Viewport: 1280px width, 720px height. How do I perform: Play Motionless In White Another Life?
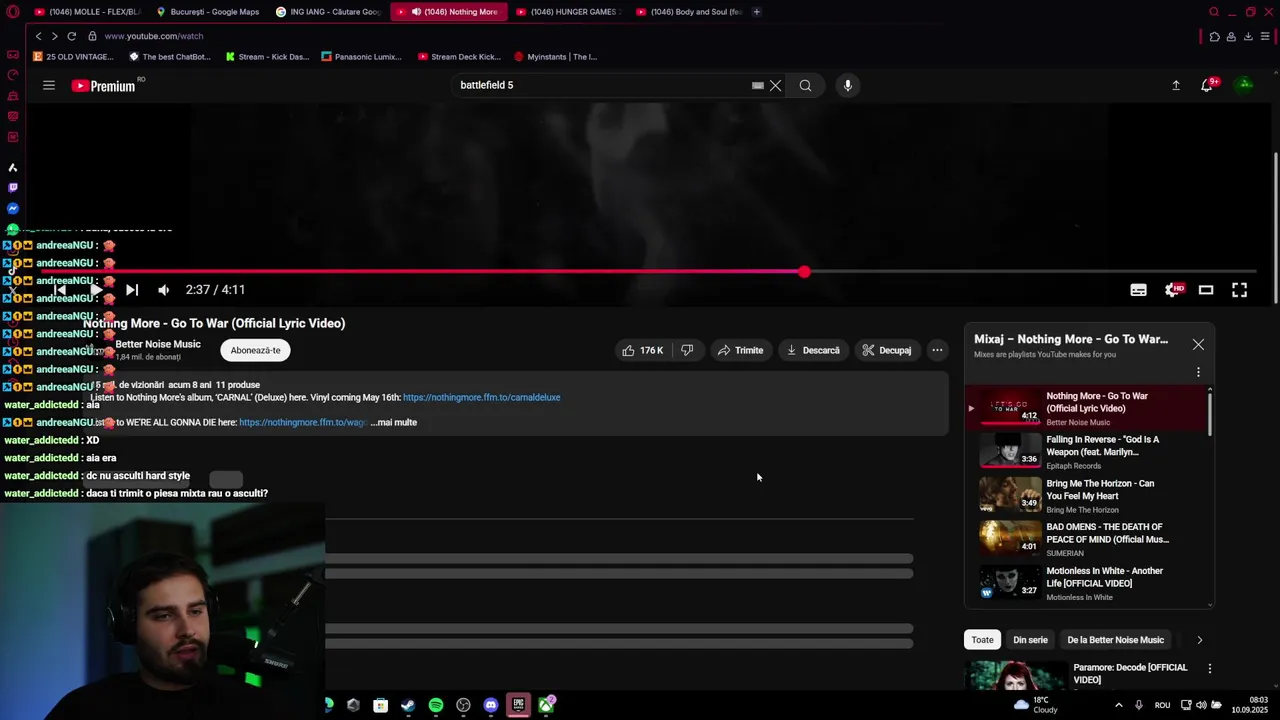(1086, 583)
